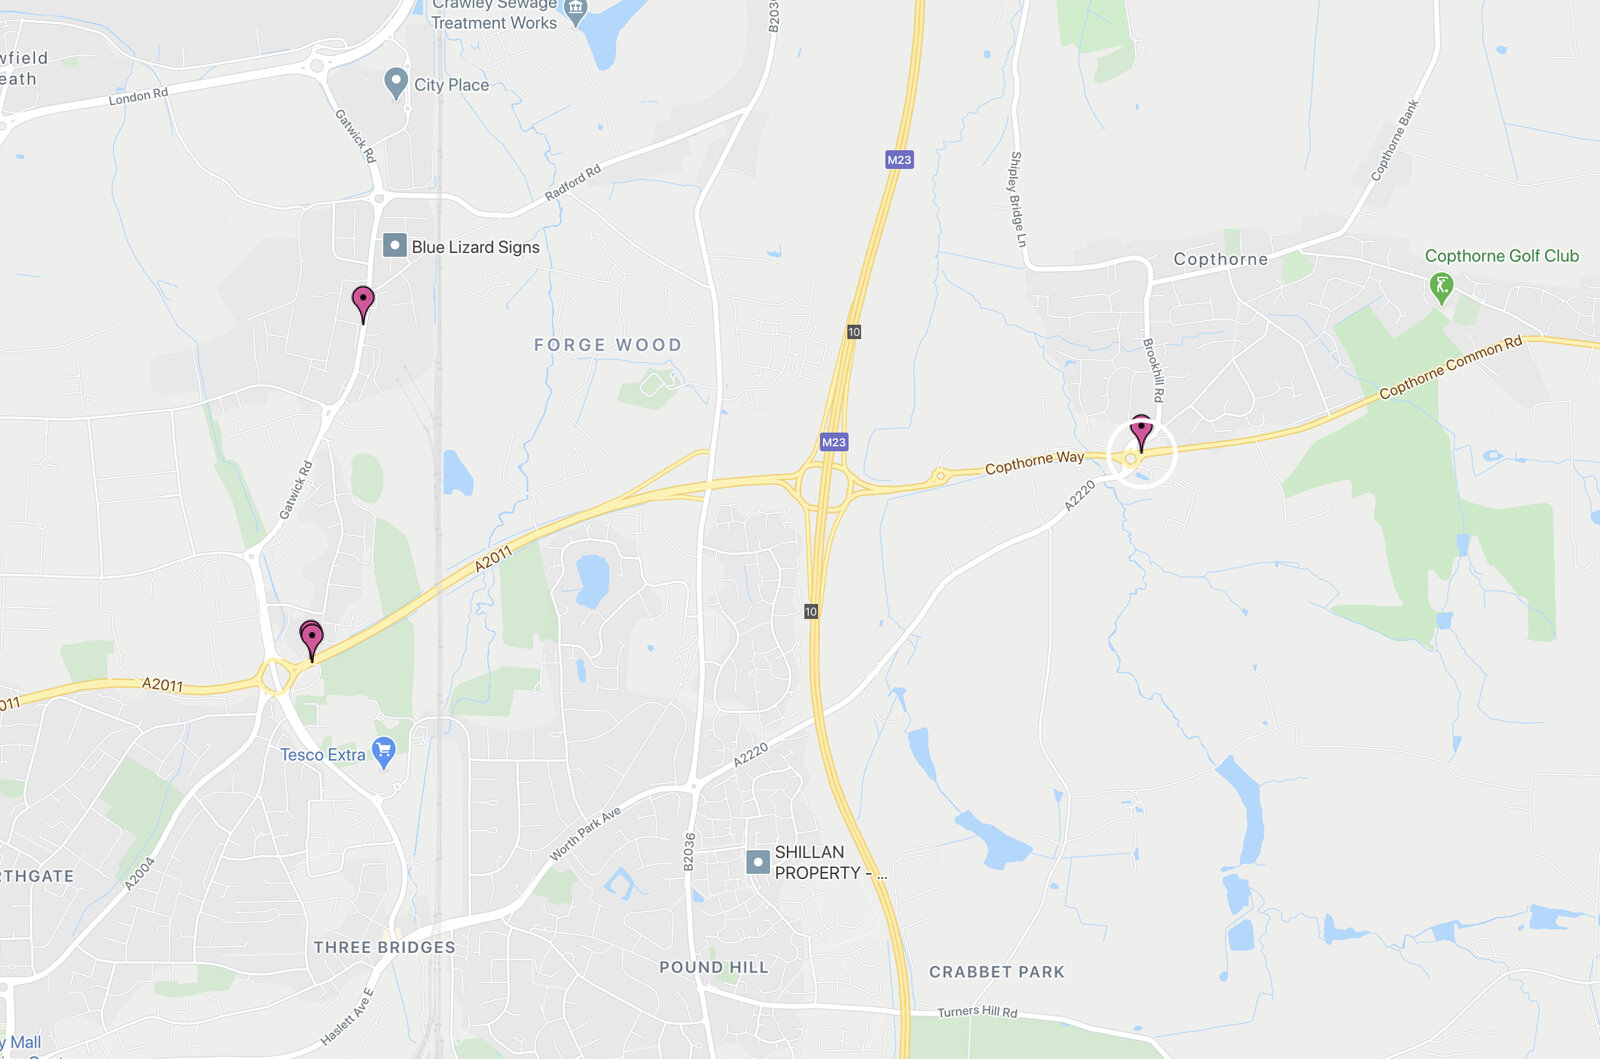Click the City Place label

pyautogui.click(x=452, y=85)
